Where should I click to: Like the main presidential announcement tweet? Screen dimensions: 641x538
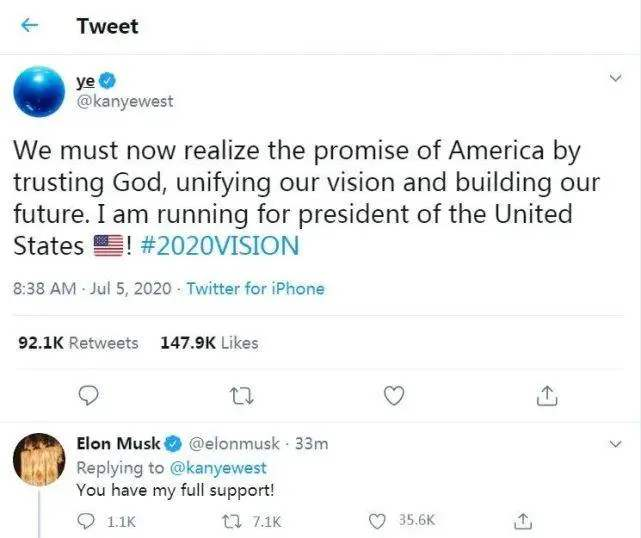point(394,396)
